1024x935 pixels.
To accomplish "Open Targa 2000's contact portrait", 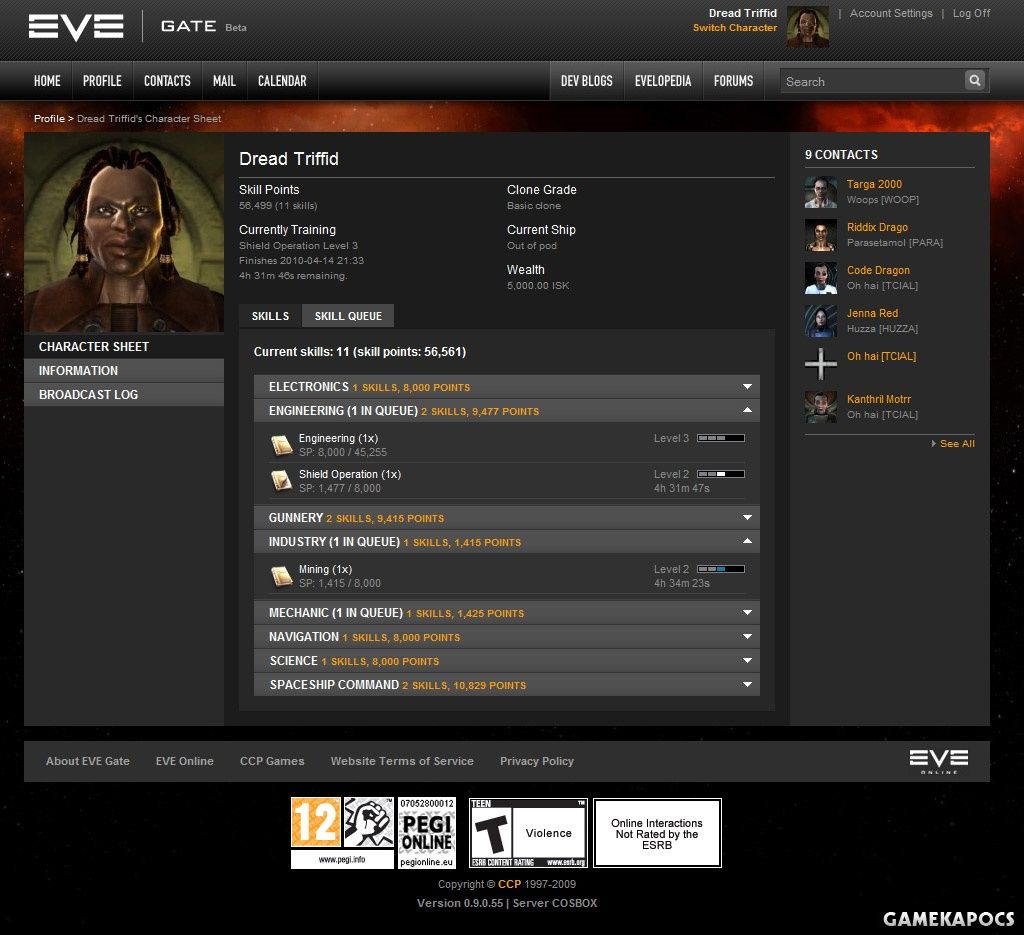I will coord(821,192).
